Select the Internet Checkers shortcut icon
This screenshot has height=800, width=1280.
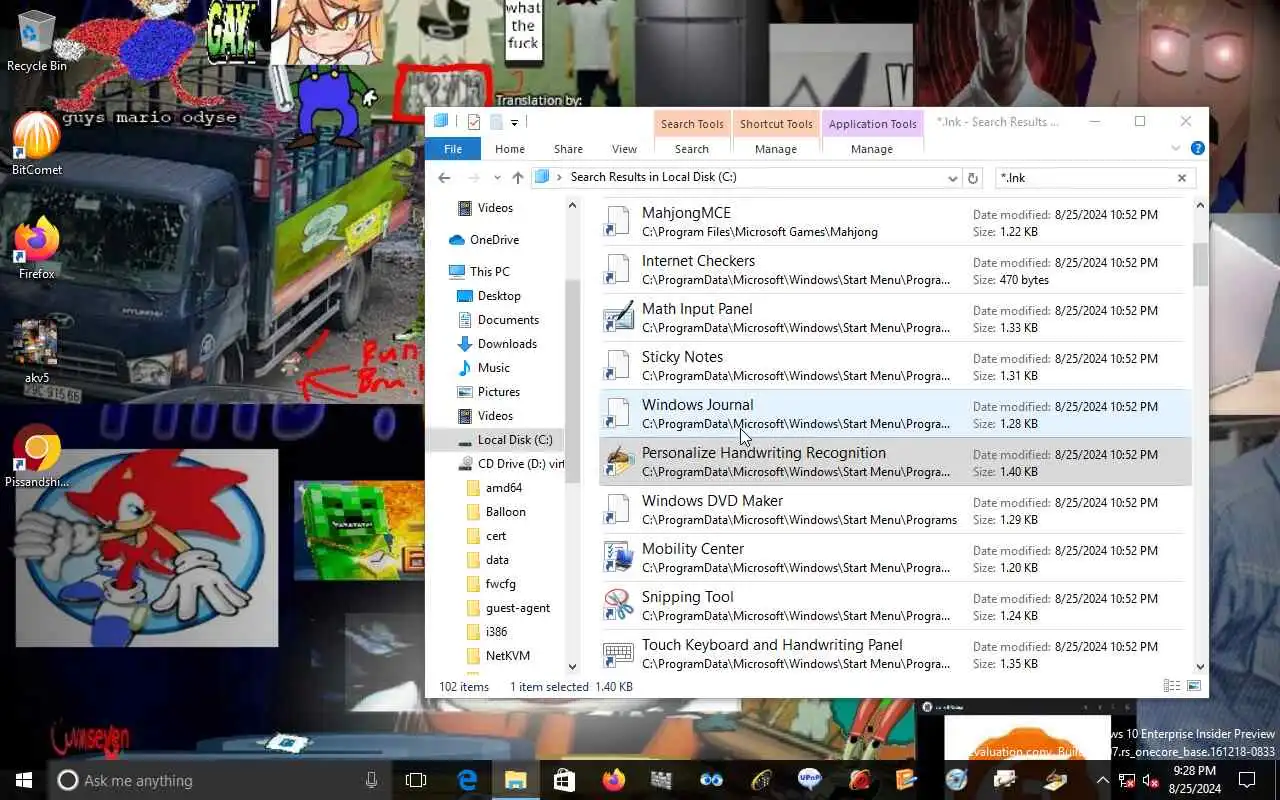point(619,270)
